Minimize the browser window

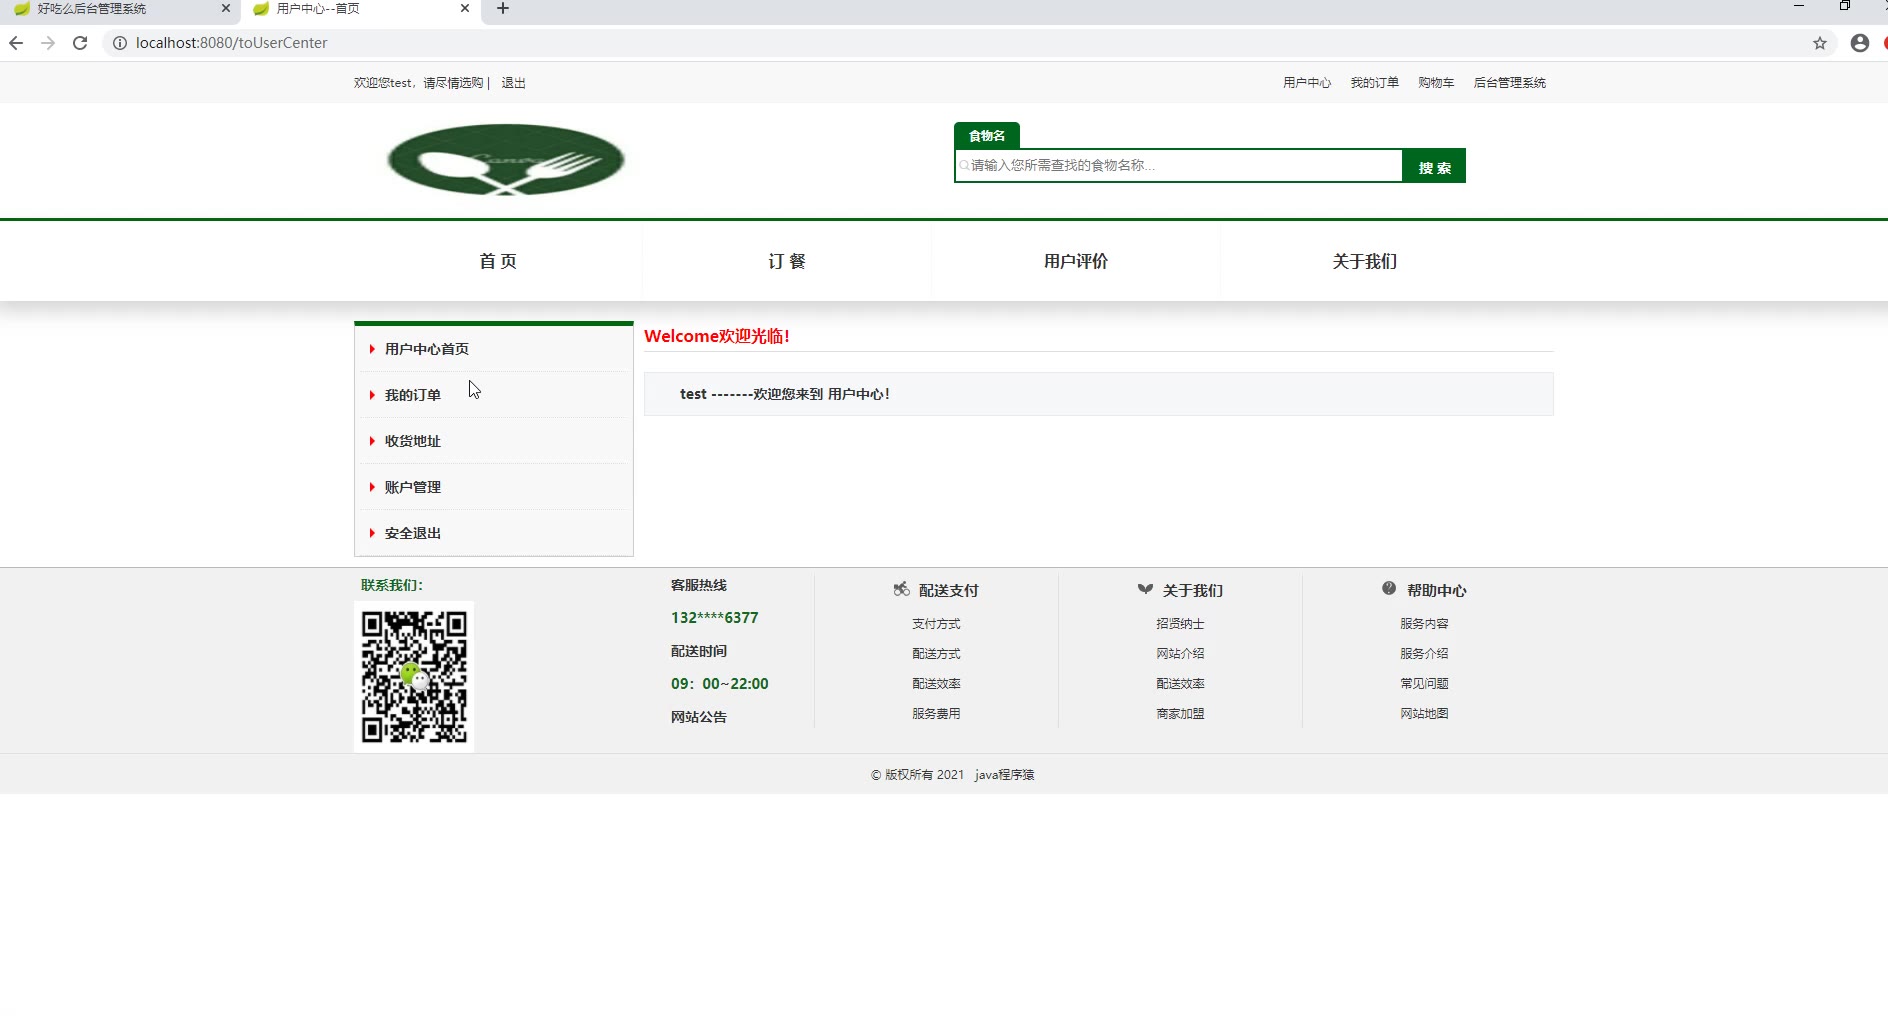tap(1799, 6)
